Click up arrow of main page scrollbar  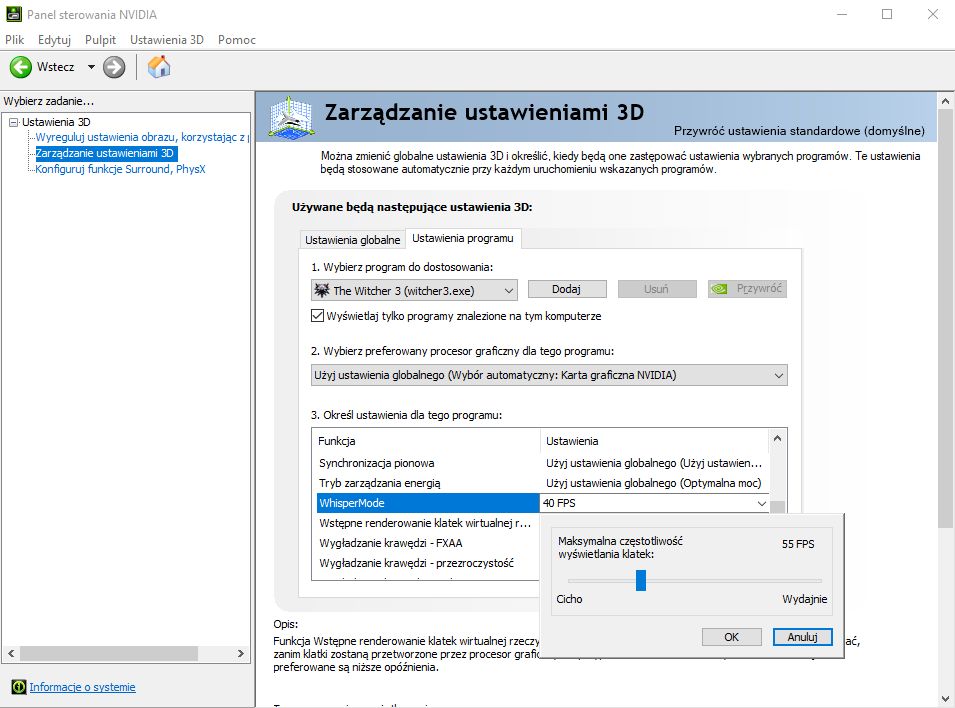(945, 101)
